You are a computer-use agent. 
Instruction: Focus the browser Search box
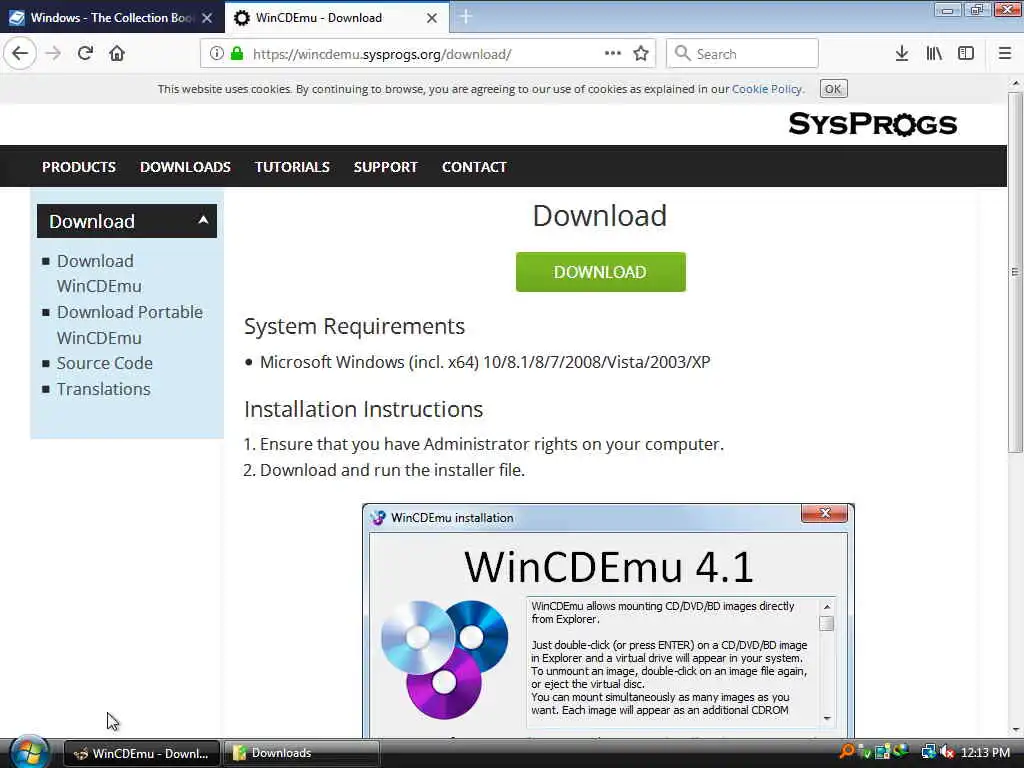tap(743, 54)
